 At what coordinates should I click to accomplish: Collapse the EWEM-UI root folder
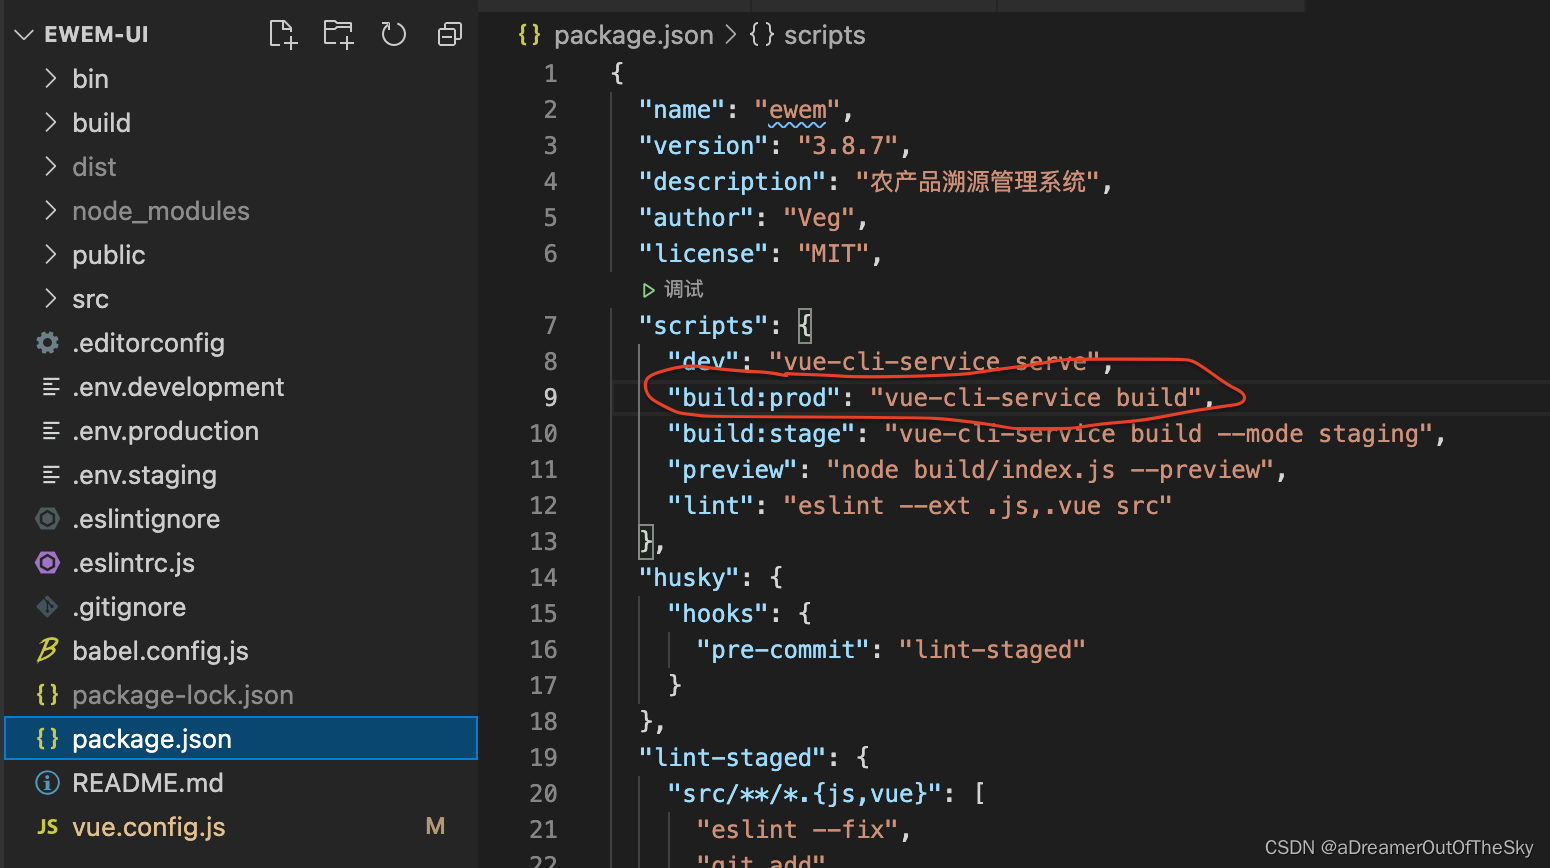[x=24, y=35]
